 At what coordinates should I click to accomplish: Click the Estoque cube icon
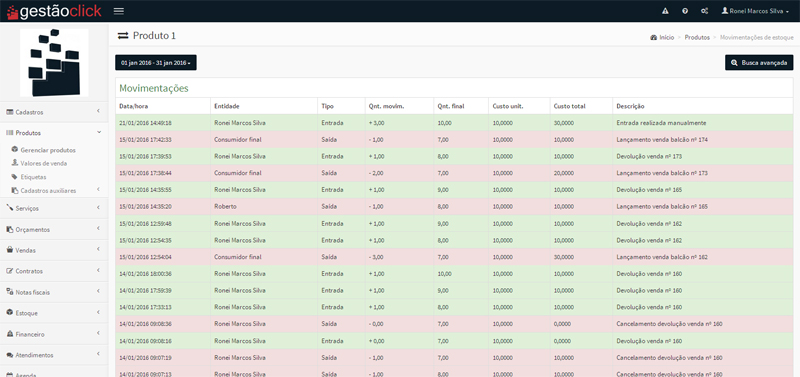pos(10,313)
